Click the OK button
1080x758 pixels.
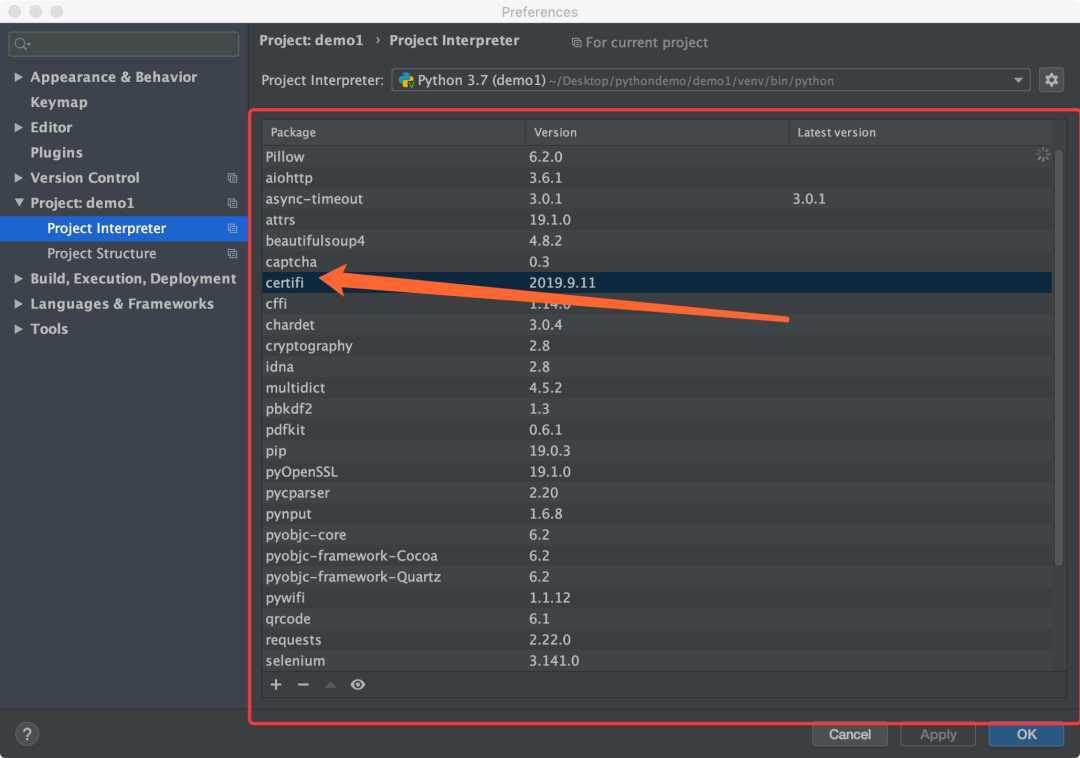pyautogui.click(x=1026, y=735)
